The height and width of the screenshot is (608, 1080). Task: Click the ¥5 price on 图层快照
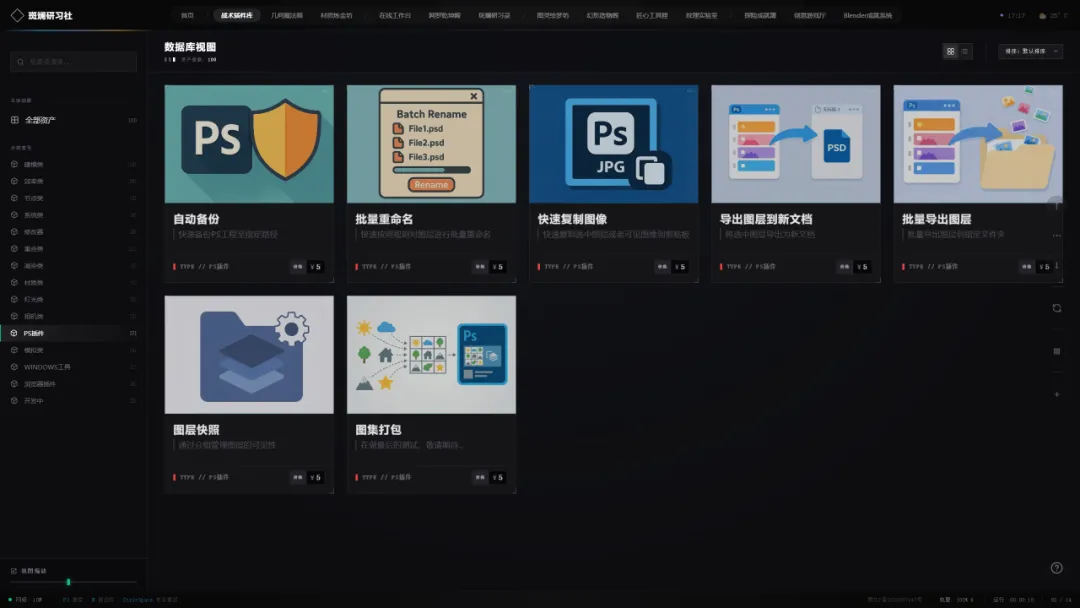[x=315, y=477]
